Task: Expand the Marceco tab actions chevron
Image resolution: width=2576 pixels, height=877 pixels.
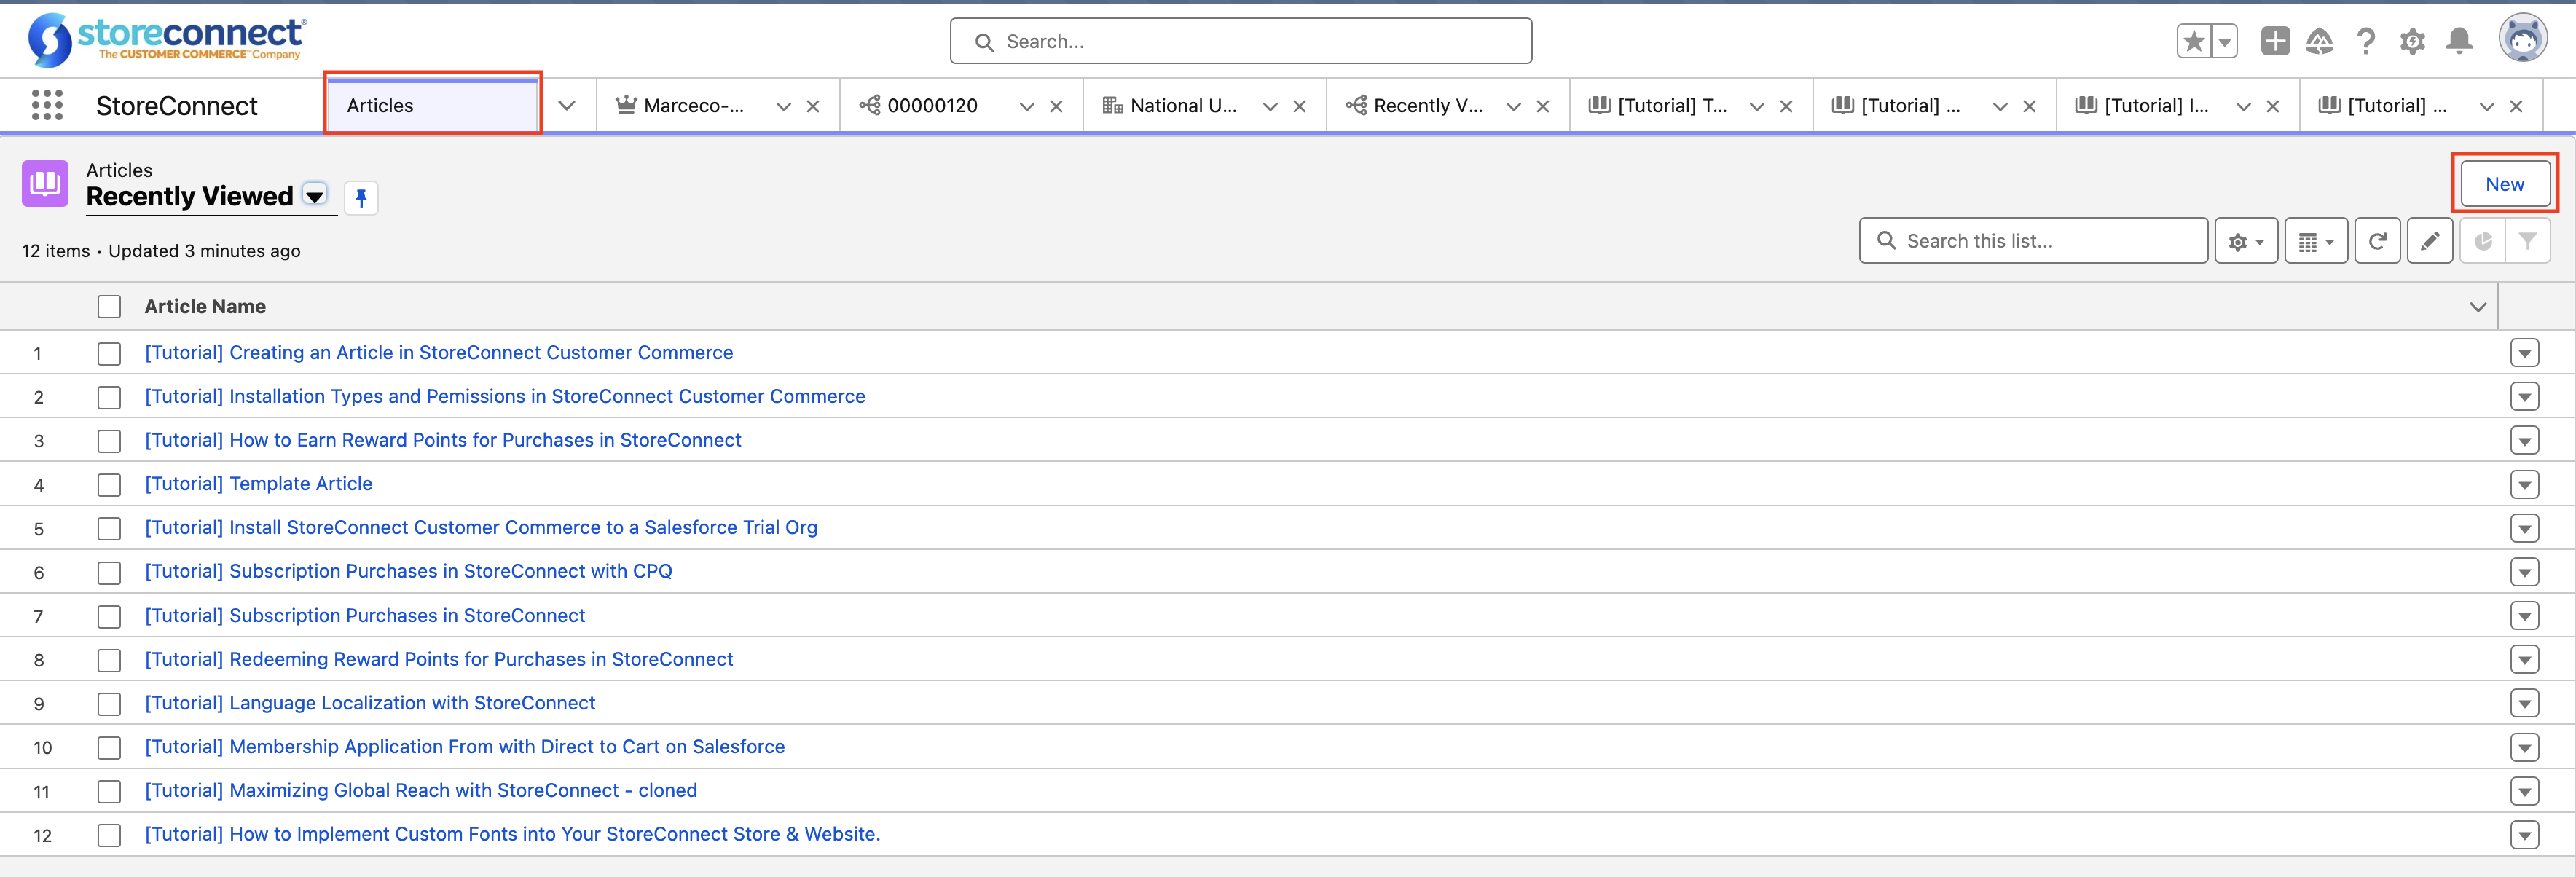Action: (x=783, y=106)
